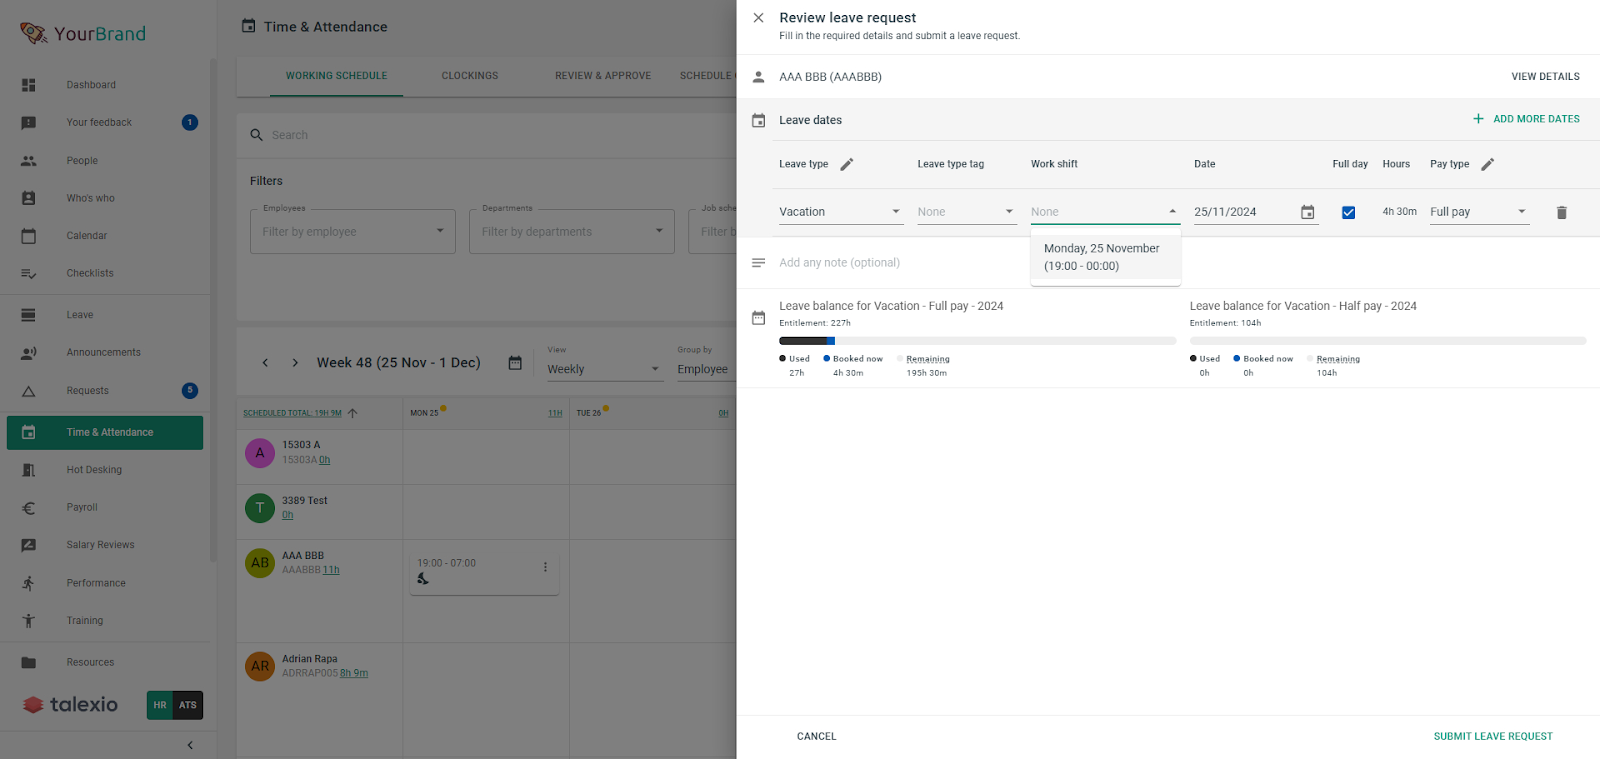Click the search magnifier icon

pyautogui.click(x=257, y=135)
